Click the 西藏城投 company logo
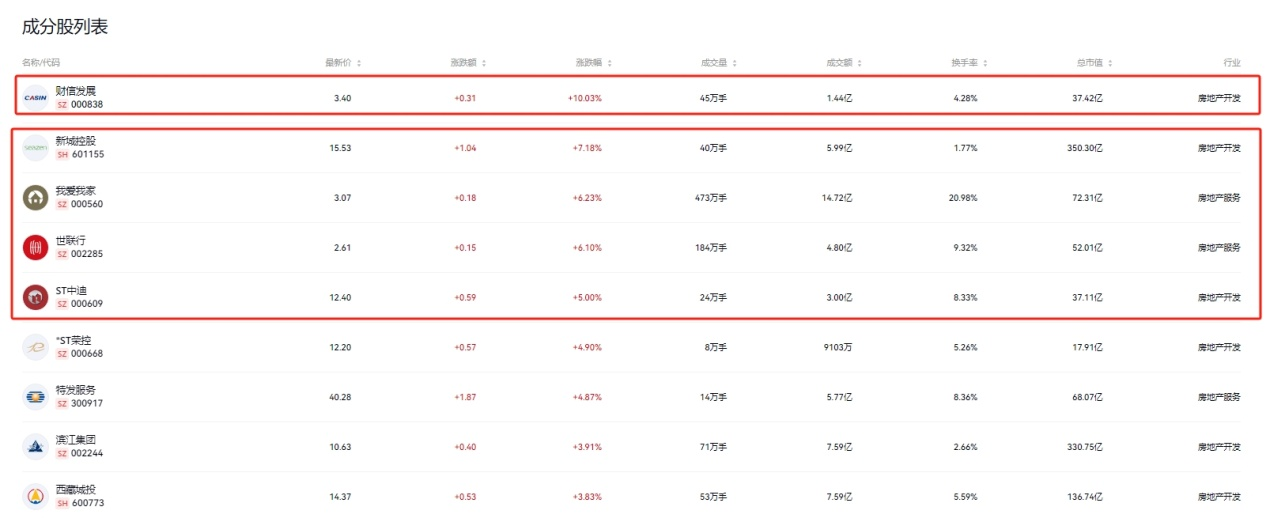The width and height of the screenshot is (1266, 518). 35,496
